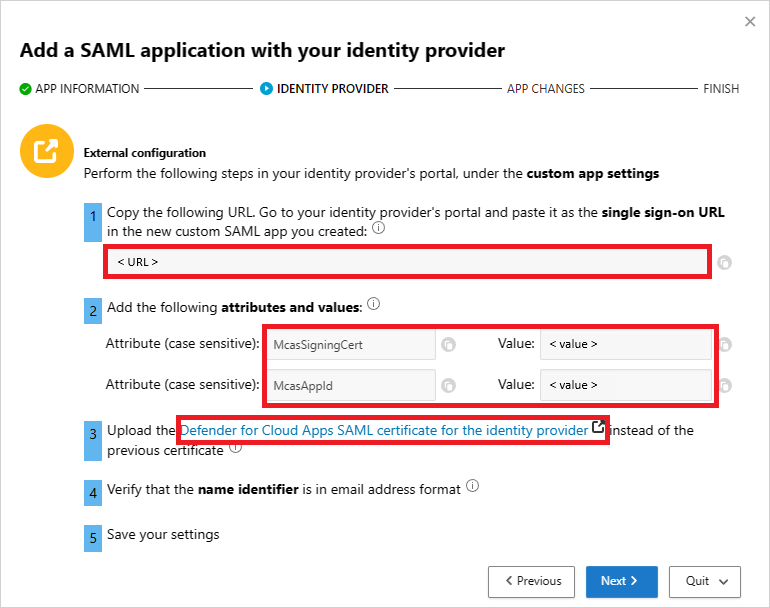
Task: Jump to the App Changes step
Action: (x=545, y=89)
